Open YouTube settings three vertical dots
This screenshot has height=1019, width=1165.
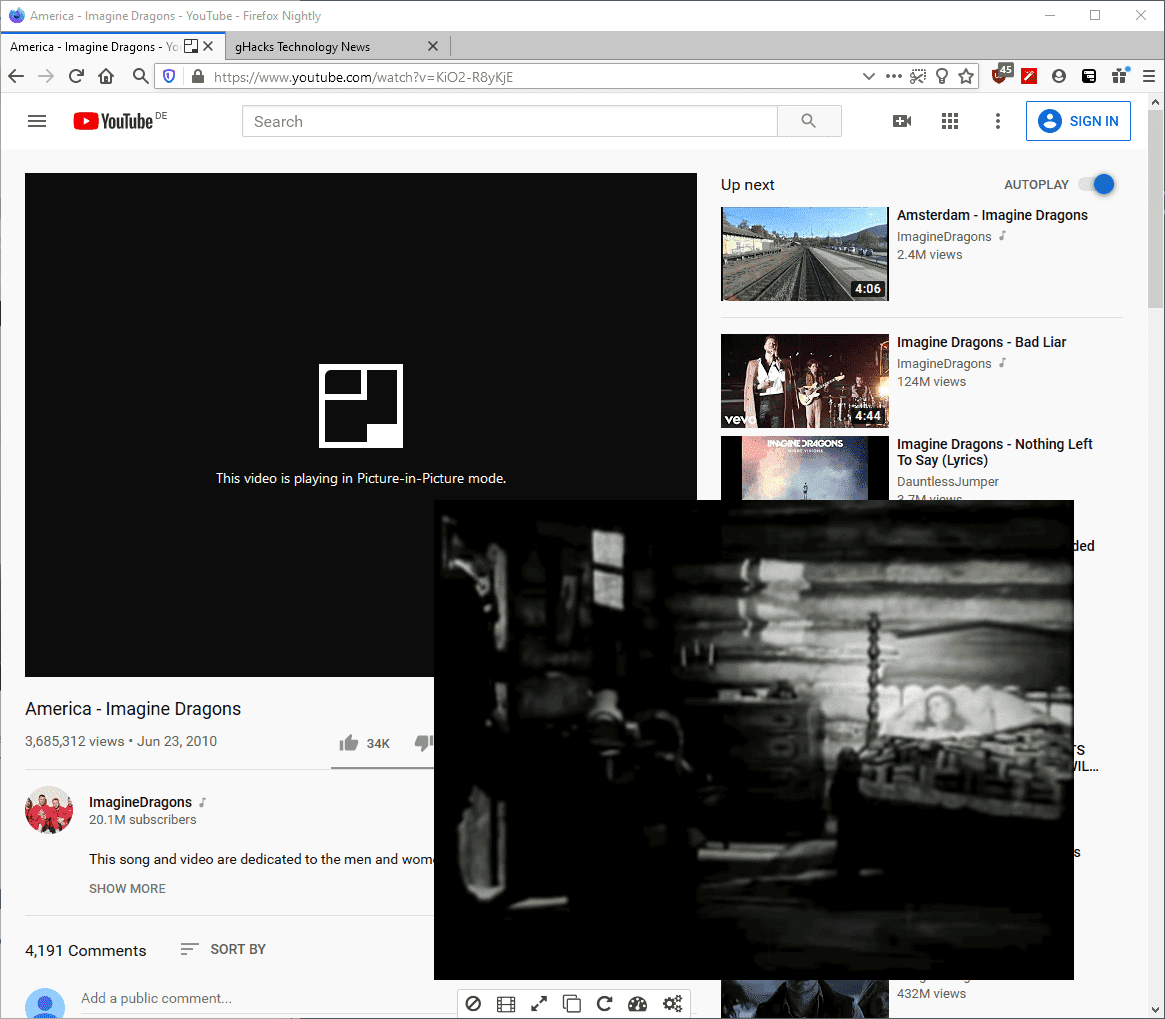coord(997,121)
